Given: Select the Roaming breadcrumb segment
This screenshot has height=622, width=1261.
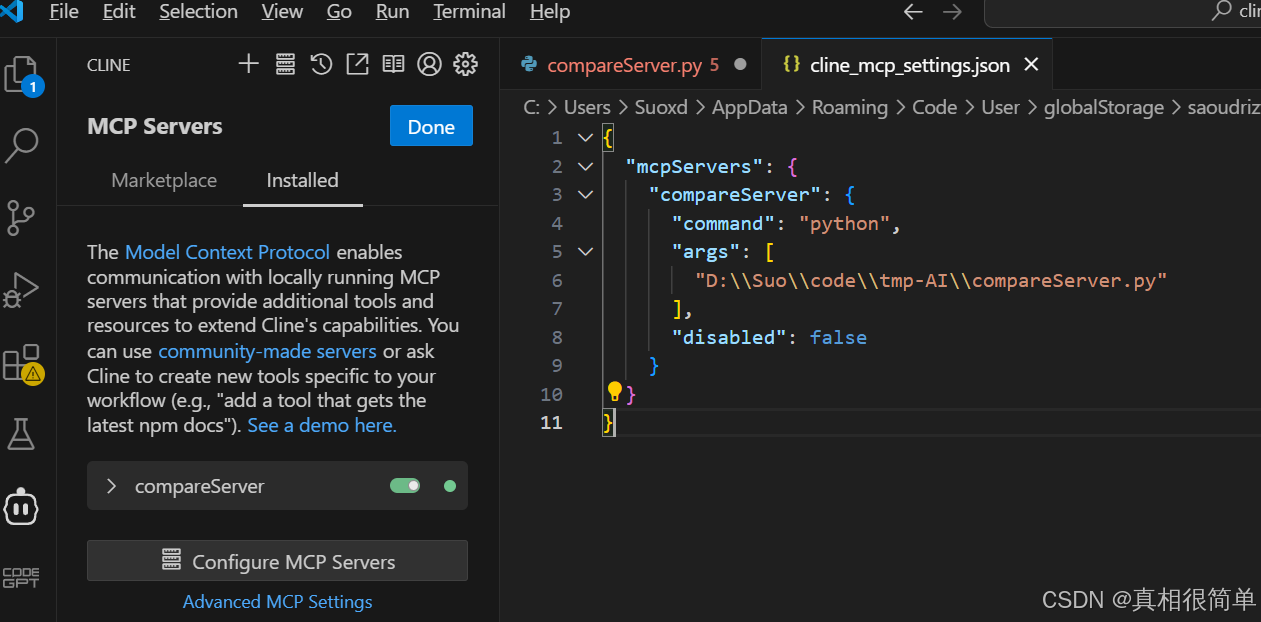Looking at the screenshot, I should [849, 107].
